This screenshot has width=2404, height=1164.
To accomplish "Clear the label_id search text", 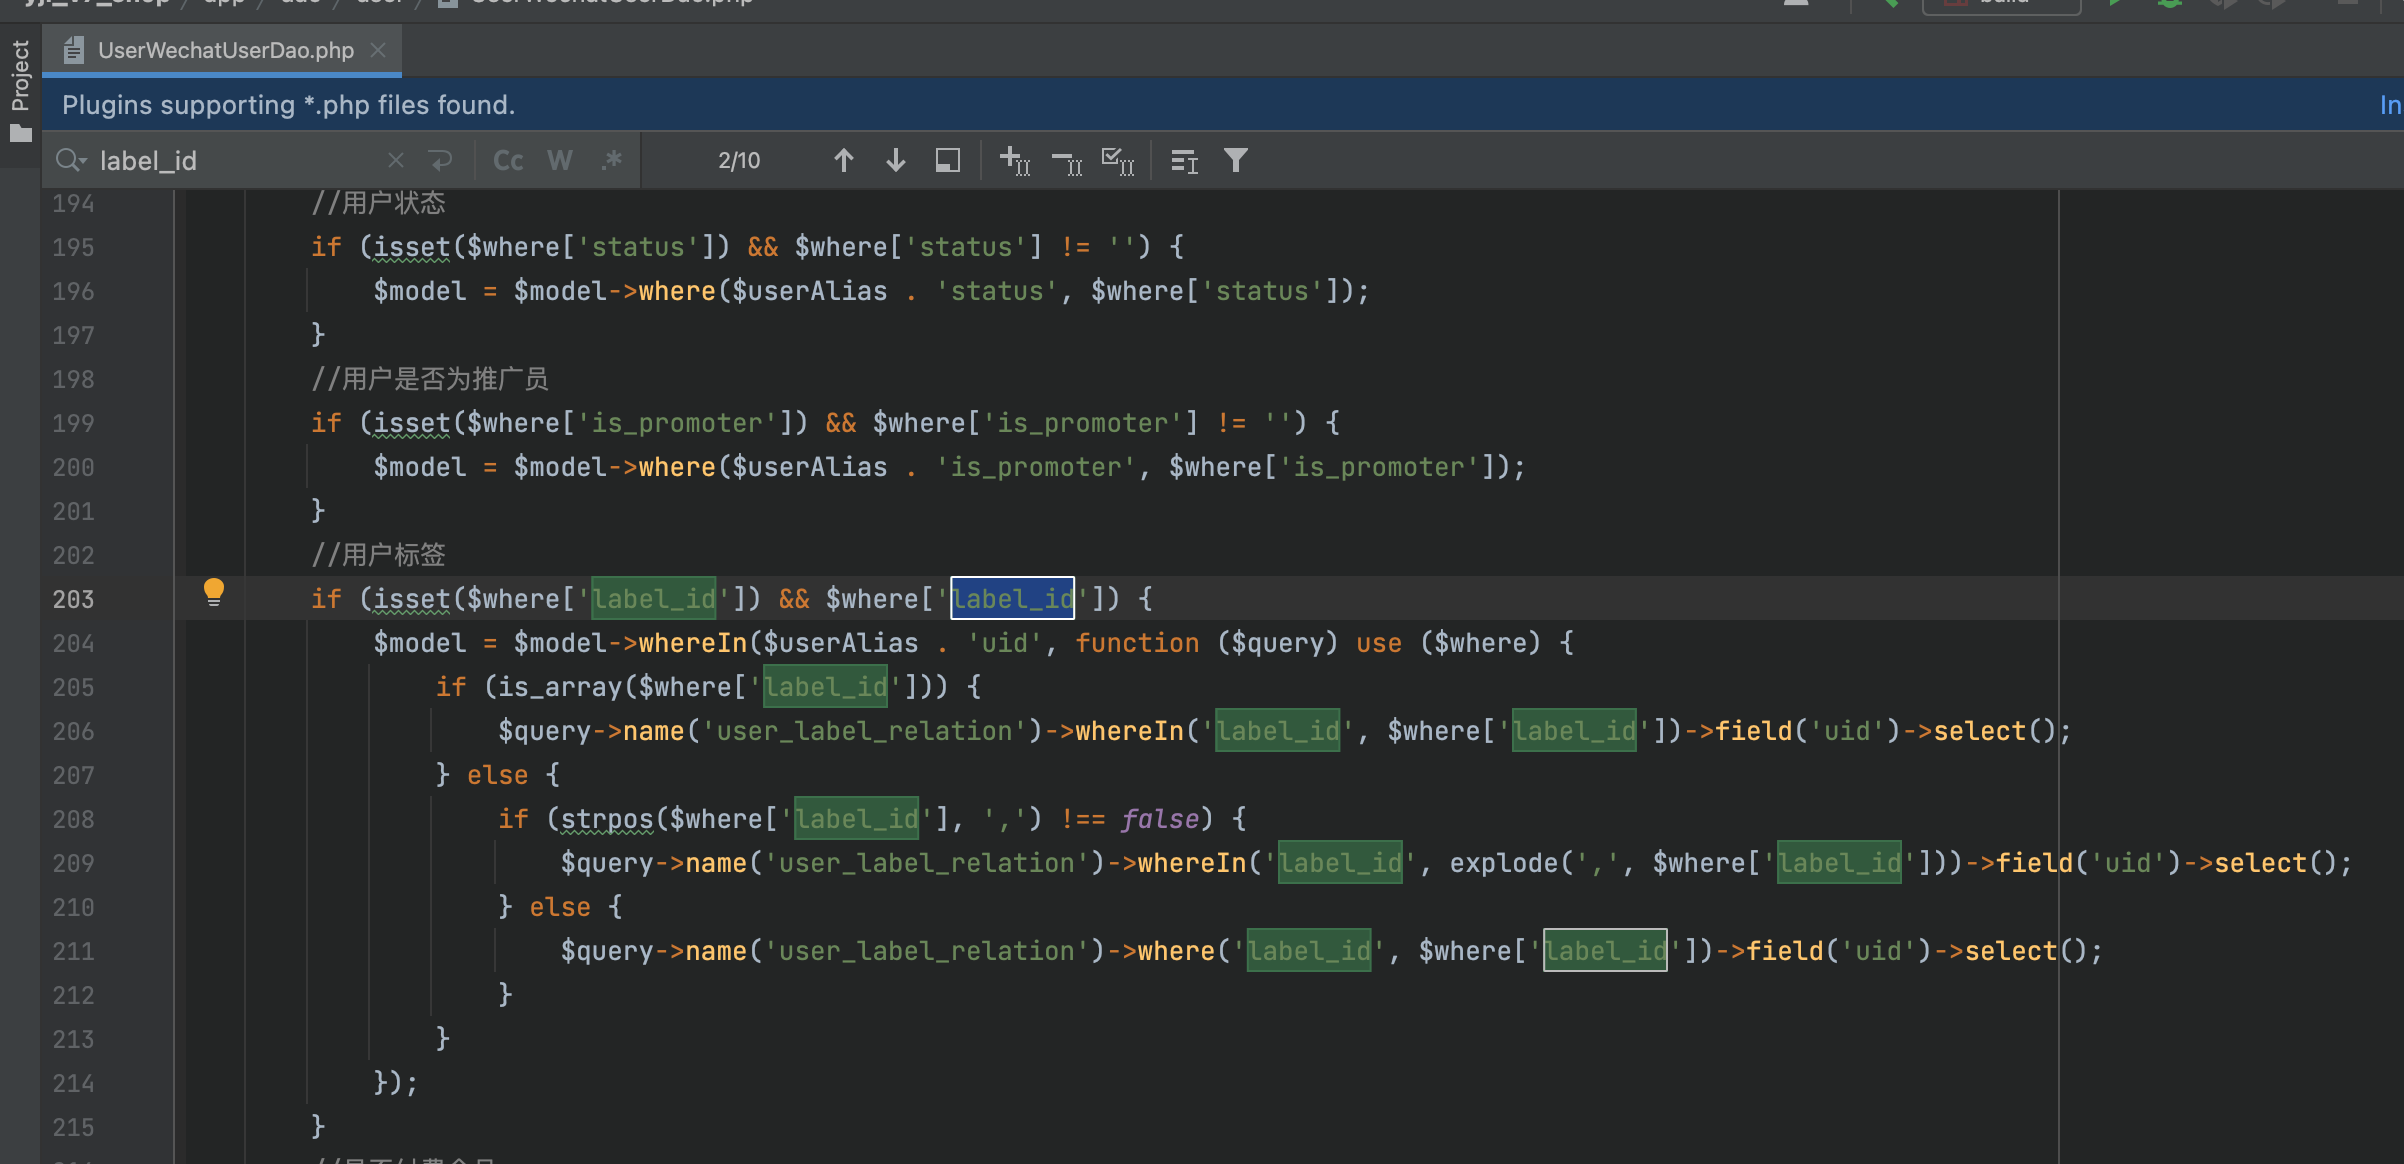I will [x=396, y=160].
